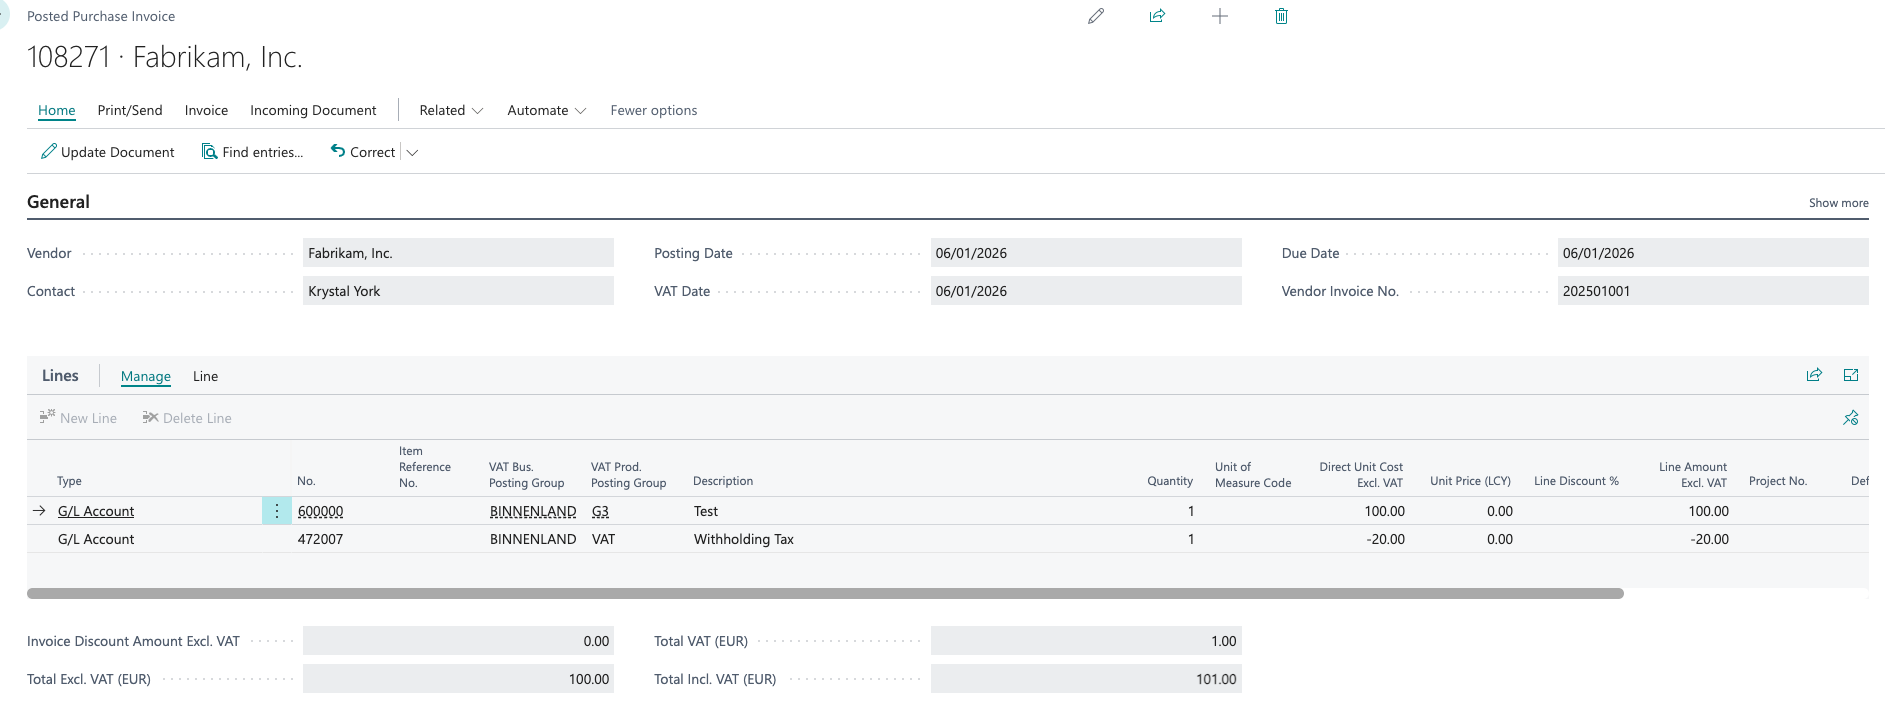Click the Description column header
1885x724 pixels.
[723, 481]
